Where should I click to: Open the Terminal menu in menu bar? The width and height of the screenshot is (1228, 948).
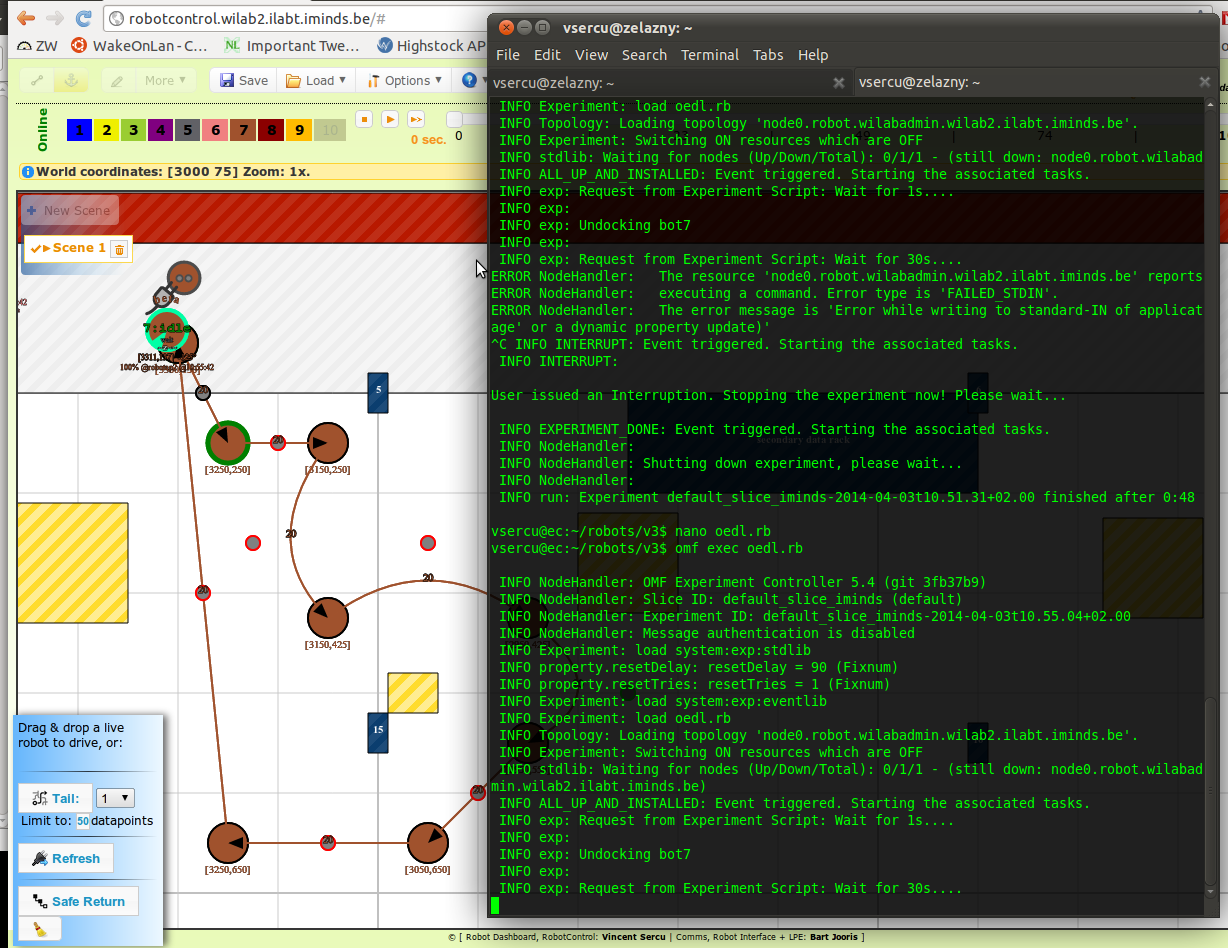[710, 55]
